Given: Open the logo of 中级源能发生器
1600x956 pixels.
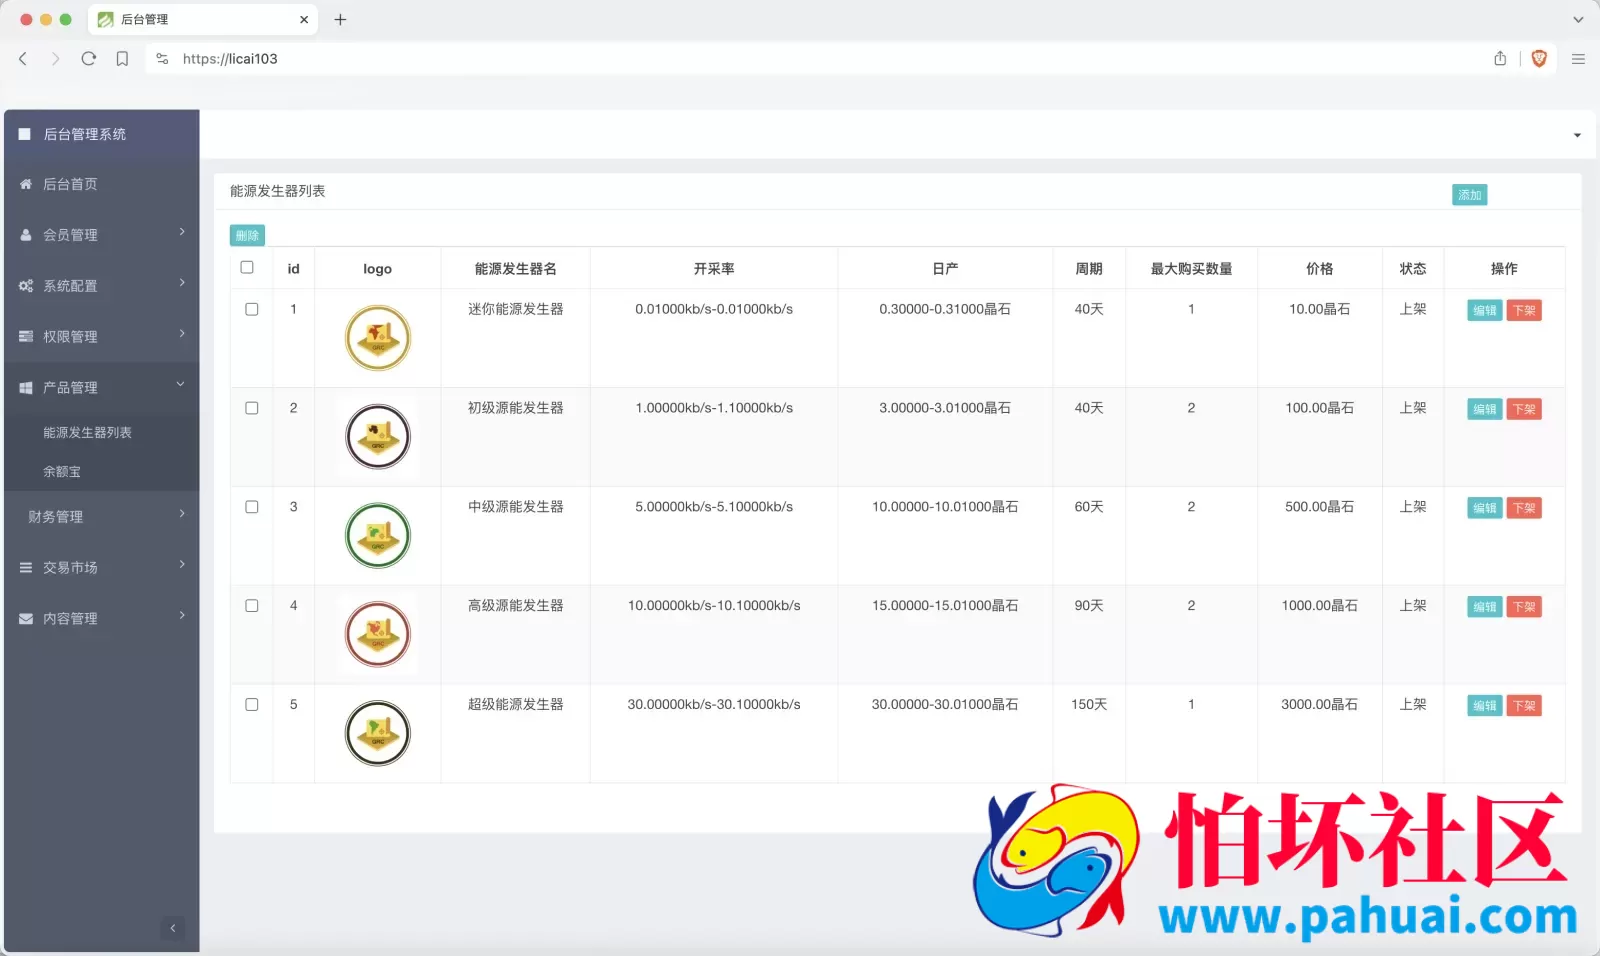Looking at the screenshot, I should click(378, 536).
